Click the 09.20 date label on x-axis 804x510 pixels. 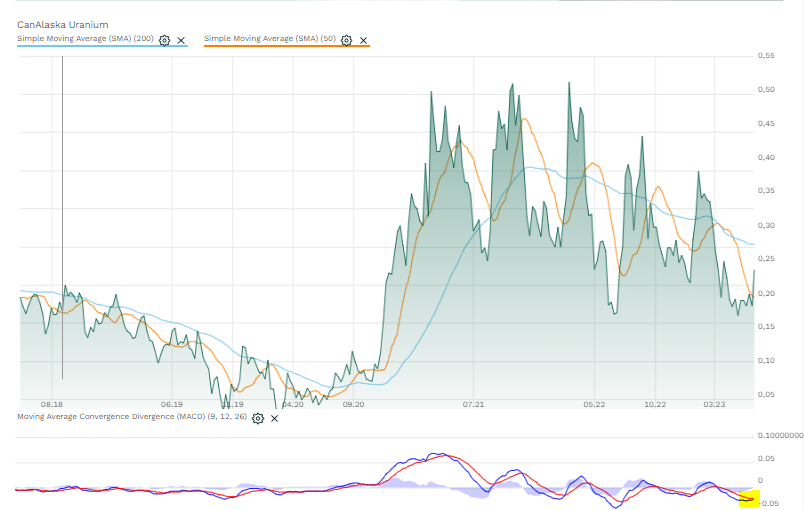tap(353, 405)
